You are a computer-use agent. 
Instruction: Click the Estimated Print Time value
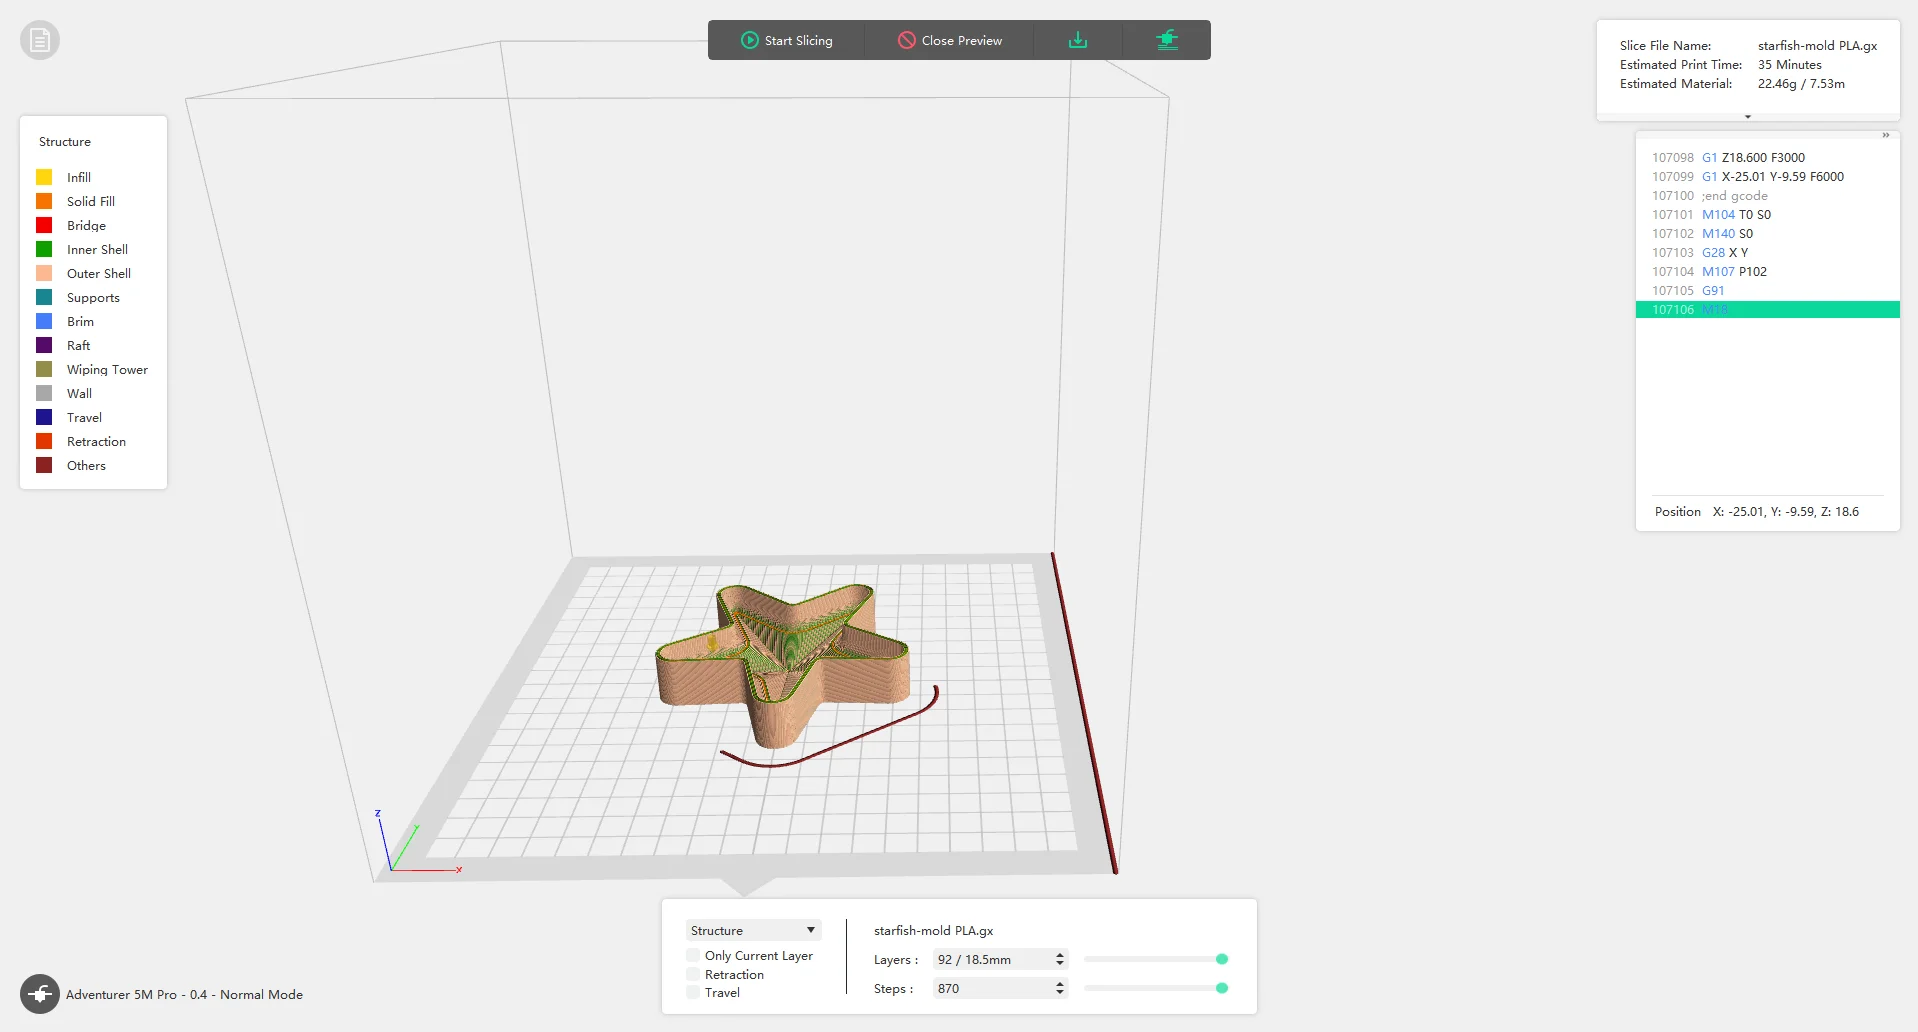(1789, 64)
